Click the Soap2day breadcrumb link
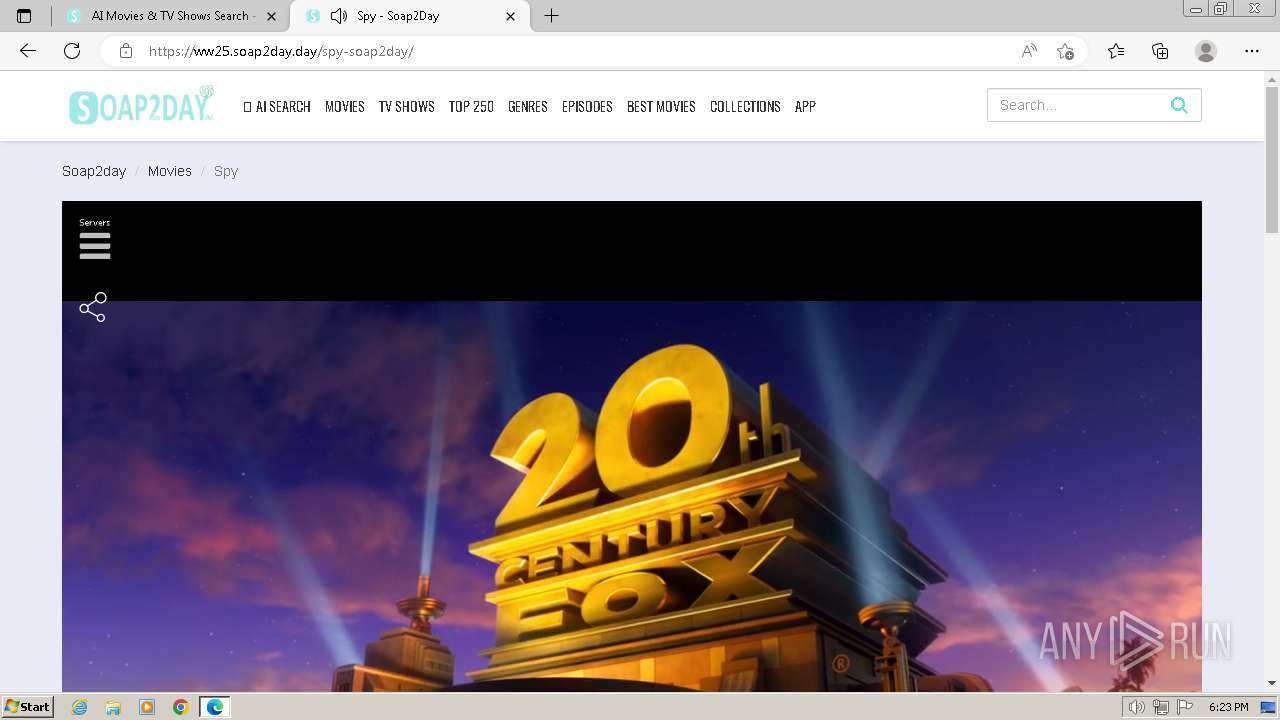 click(94, 171)
